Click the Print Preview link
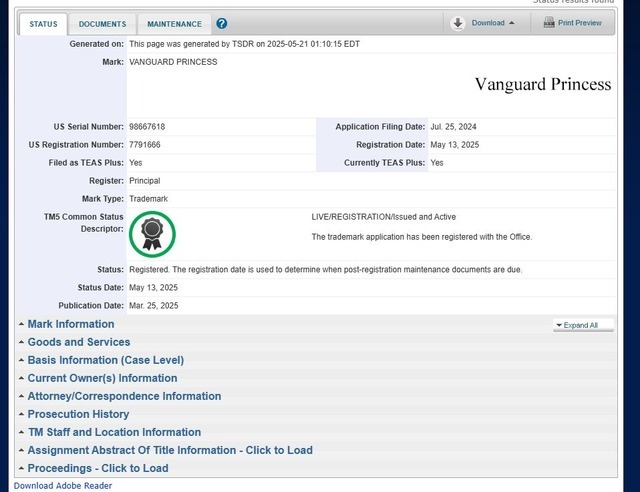 [580, 23]
